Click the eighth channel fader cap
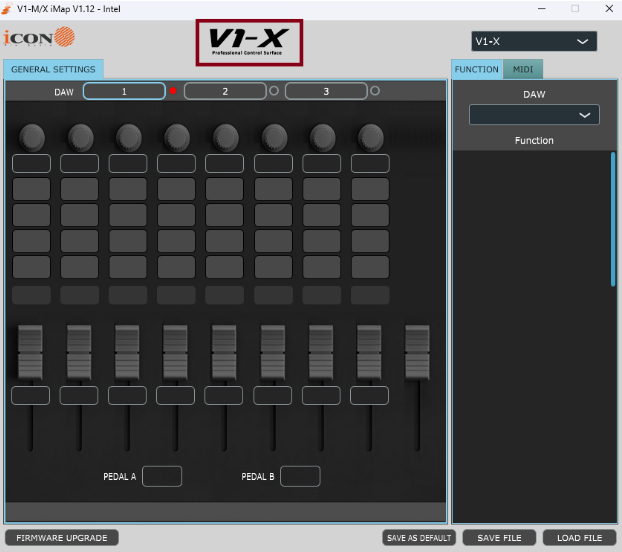This screenshot has width=622, height=552. [369, 352]
